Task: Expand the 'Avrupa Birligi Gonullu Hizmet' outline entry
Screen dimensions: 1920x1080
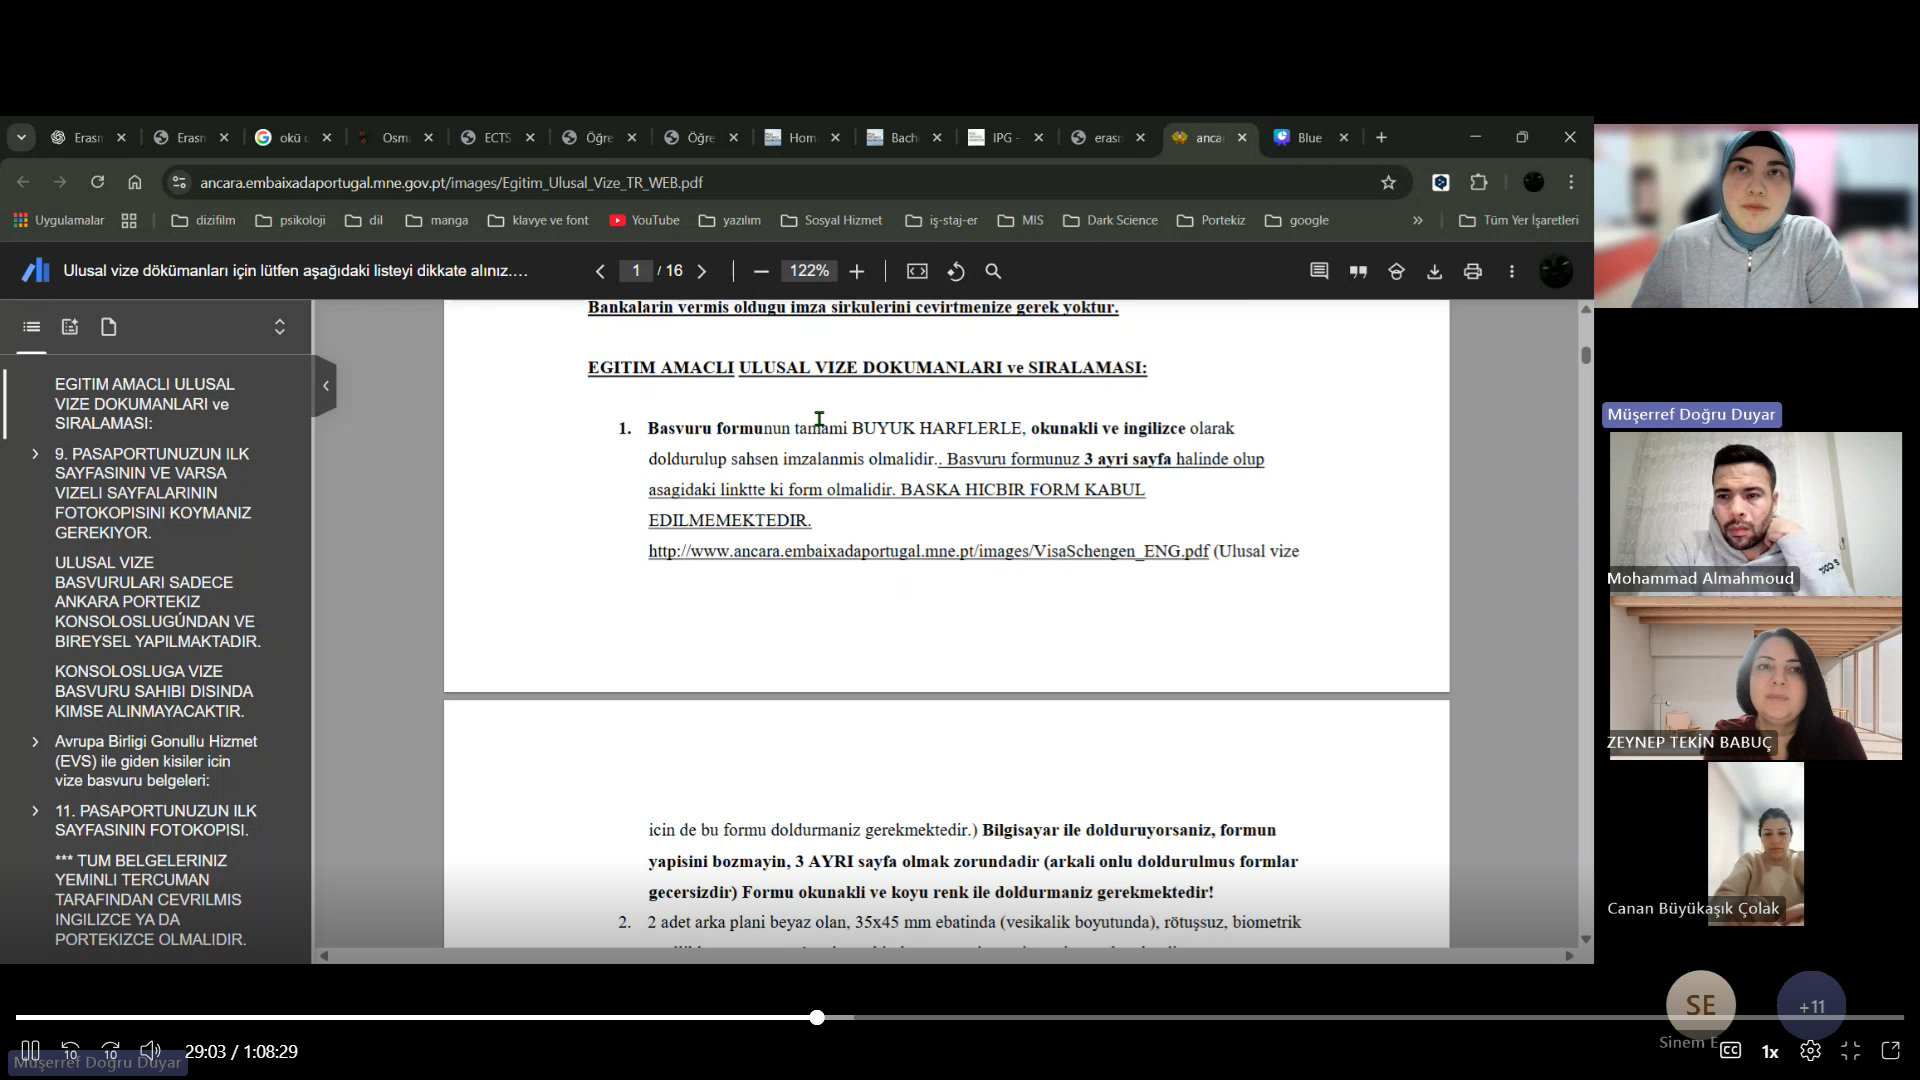Action: (x=35, y=742)
